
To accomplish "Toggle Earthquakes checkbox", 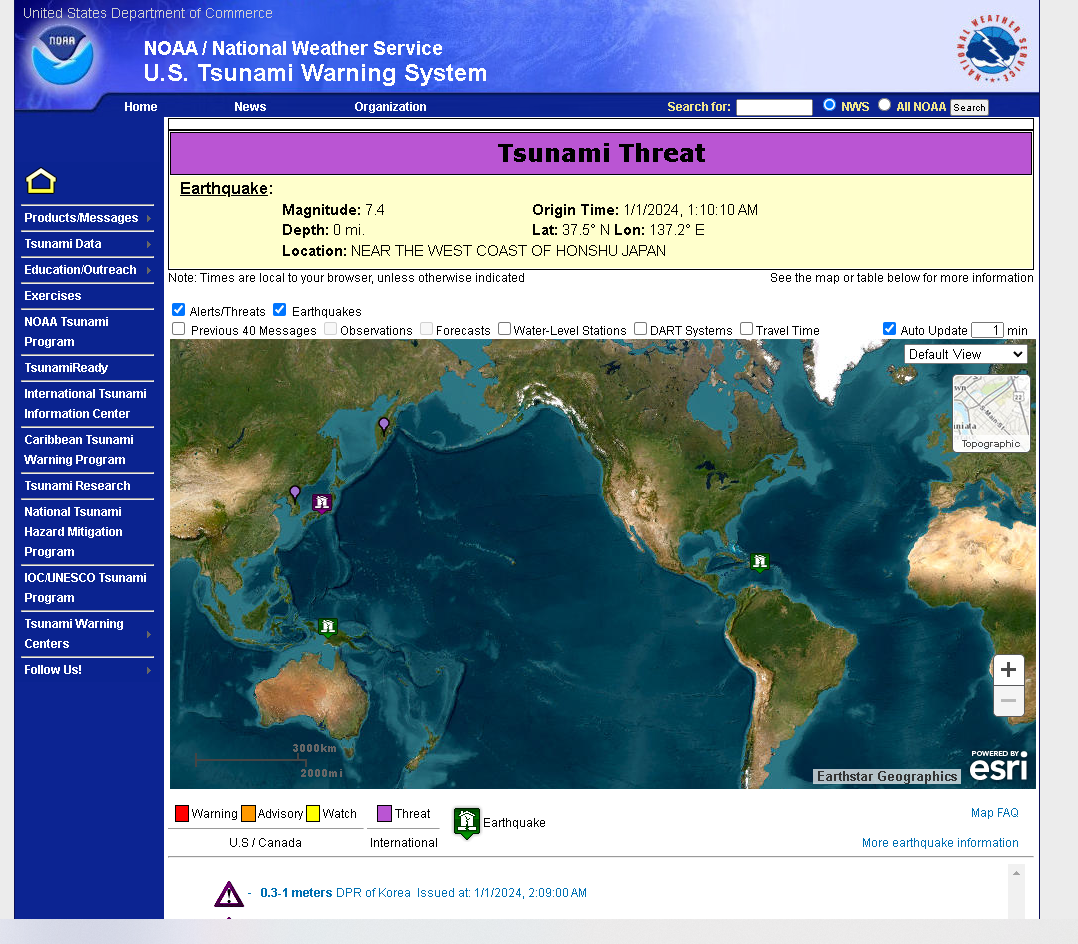I will pos(280,309).
